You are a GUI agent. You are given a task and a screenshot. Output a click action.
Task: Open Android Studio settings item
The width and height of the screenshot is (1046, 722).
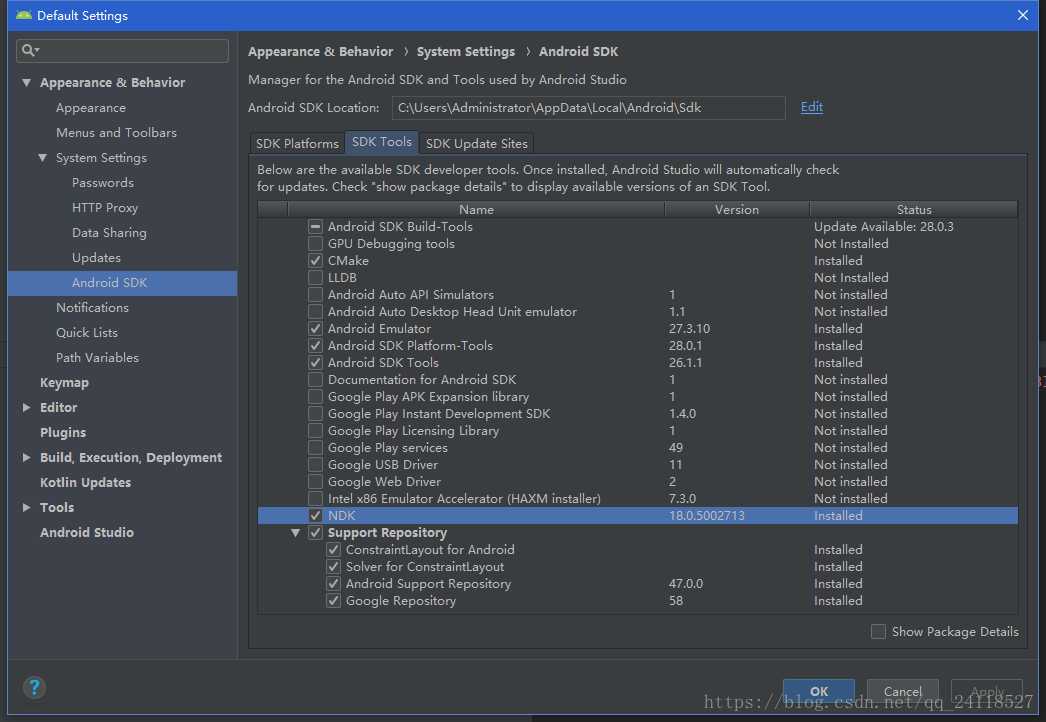[x=87, y=532]
